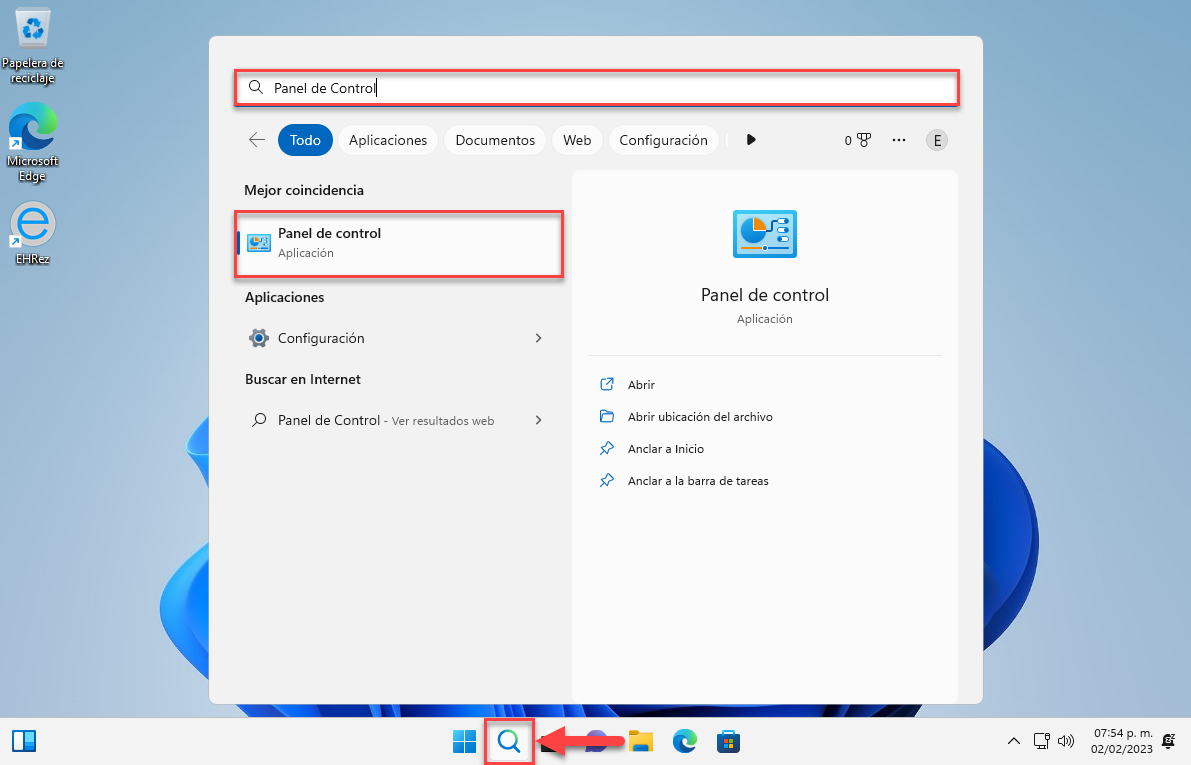Click the search box in the panel
Viewport: 1191px width, 765px height.
[x=596, y=87]
